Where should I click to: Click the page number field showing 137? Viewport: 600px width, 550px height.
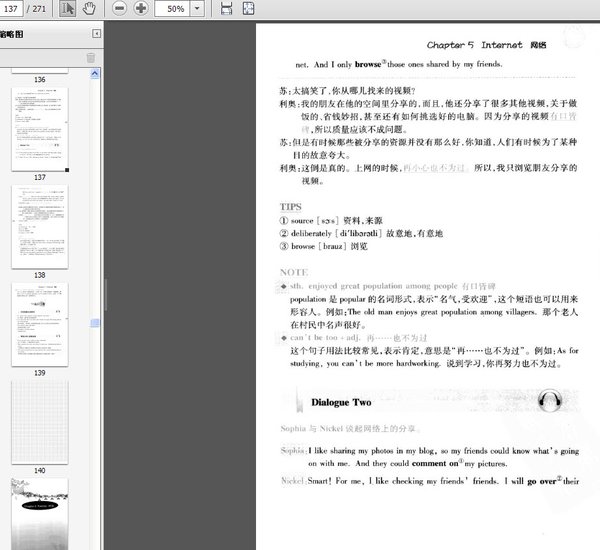pyautogui.click(x=11, y=8)
